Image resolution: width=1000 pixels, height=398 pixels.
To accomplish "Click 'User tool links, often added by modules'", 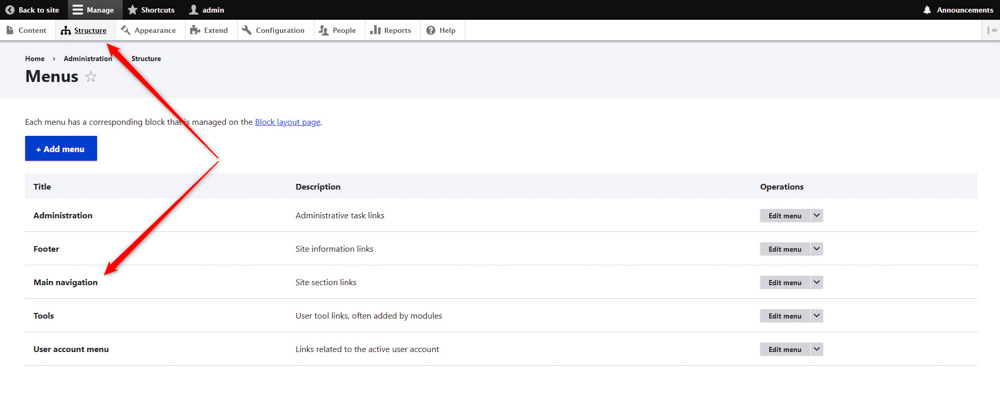I will click(369, 316).
